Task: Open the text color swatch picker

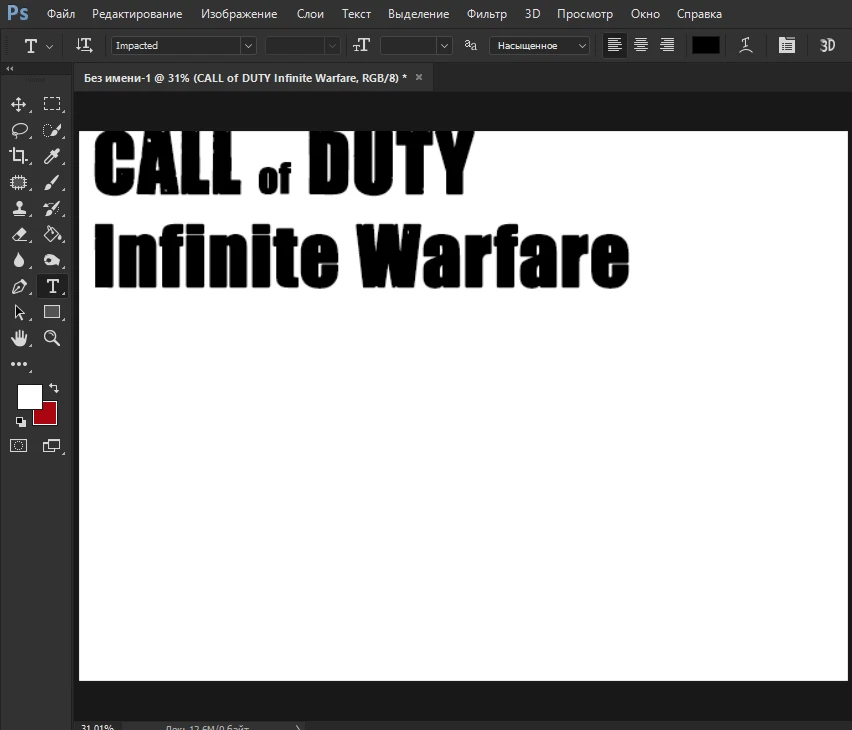Action: (705, 45)
